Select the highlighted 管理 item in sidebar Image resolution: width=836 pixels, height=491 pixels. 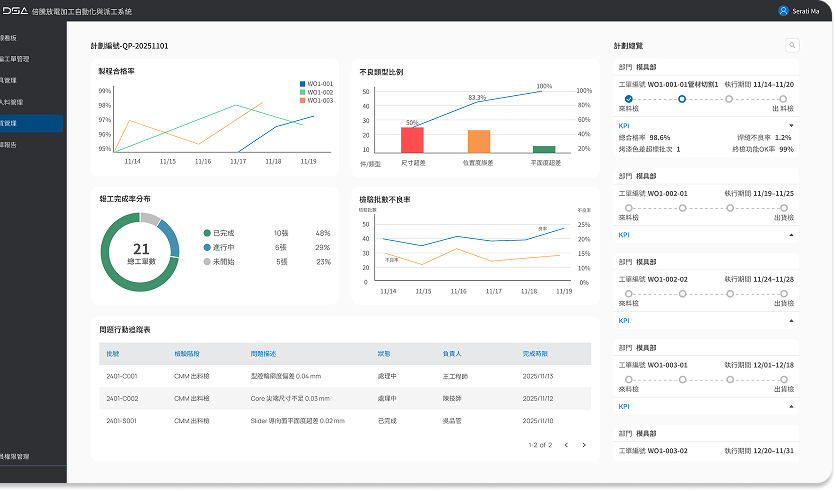click(x=30, y=123)
